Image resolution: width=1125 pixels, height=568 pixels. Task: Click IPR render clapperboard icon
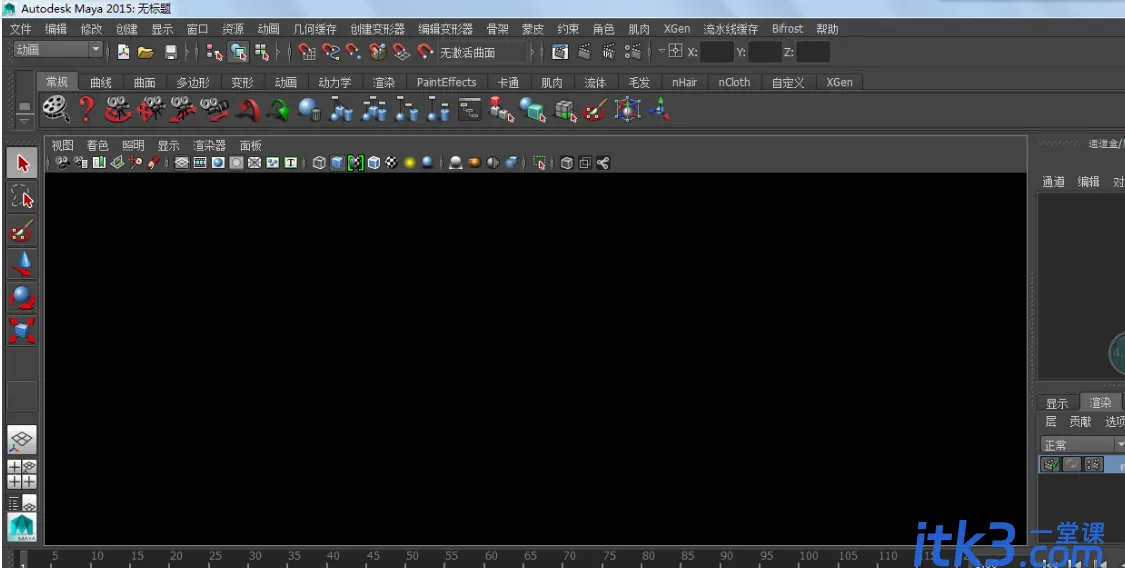pos(608,52)
